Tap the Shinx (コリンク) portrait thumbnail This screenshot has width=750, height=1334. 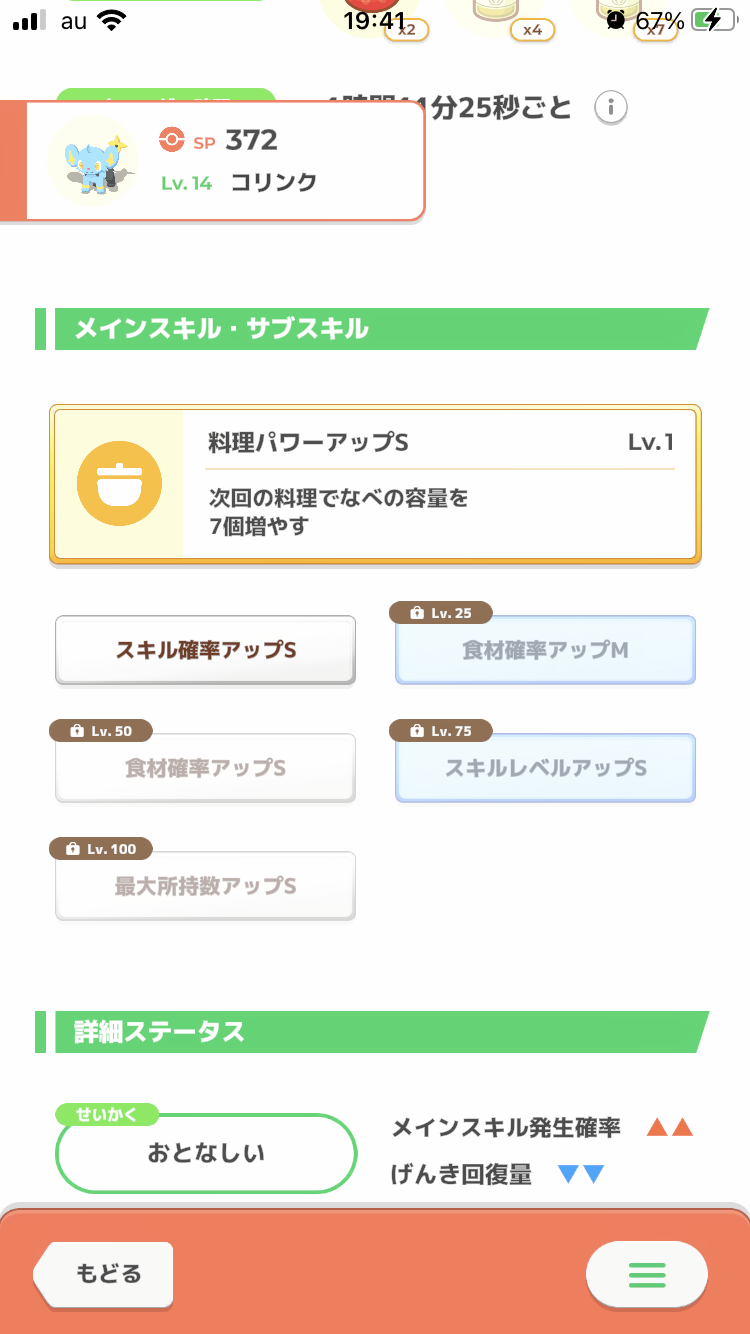point(93,159)
